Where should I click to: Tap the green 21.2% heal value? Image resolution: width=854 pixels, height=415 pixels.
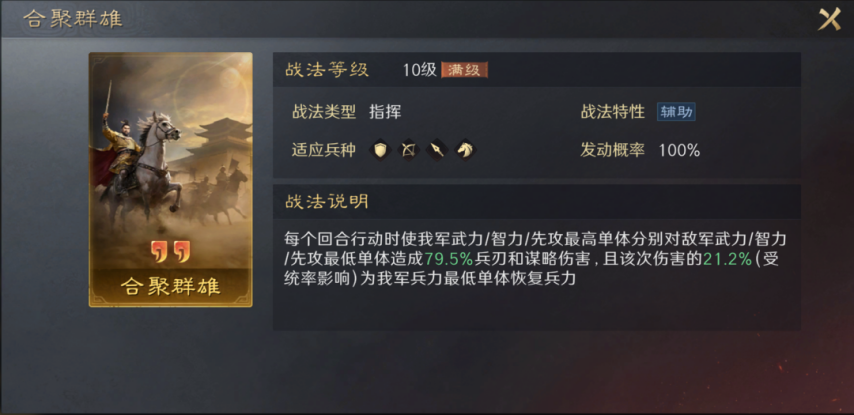click(728, 258)
